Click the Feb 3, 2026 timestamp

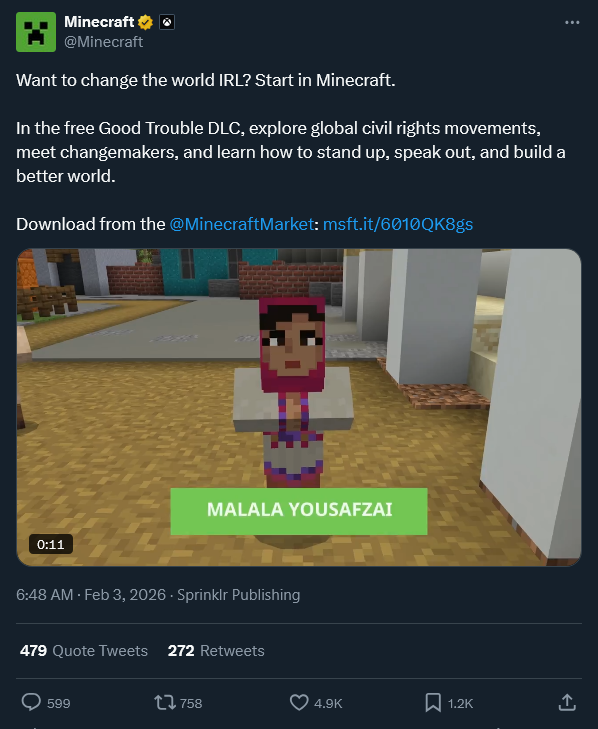pos(125,595)
